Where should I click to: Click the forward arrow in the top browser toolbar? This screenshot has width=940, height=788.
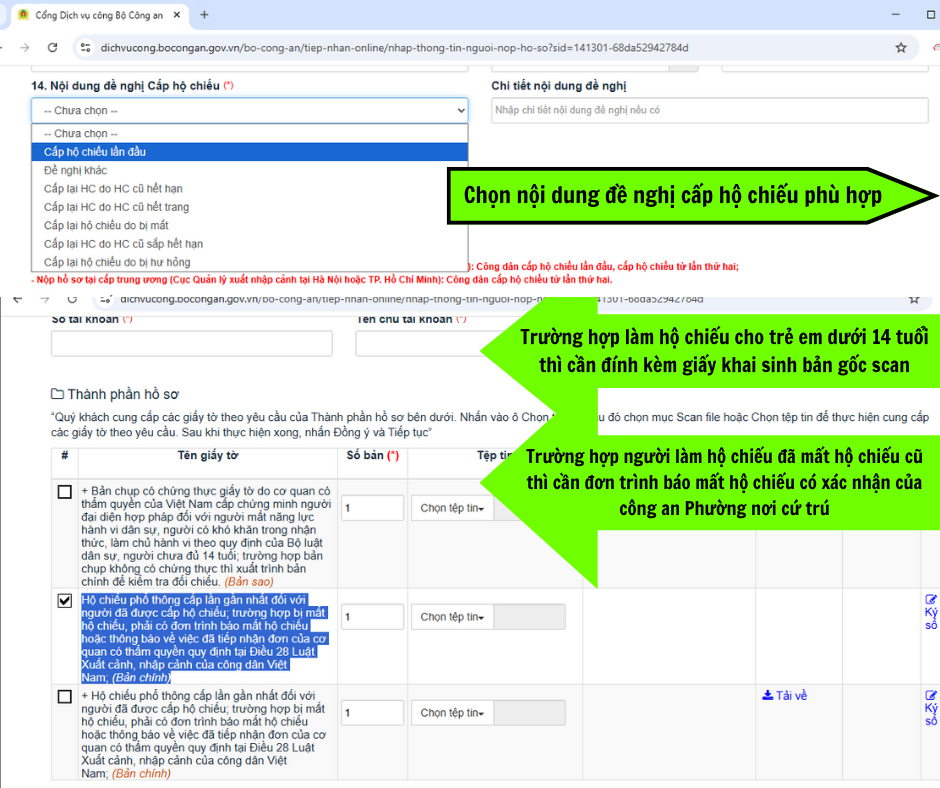tap(24, 48)
